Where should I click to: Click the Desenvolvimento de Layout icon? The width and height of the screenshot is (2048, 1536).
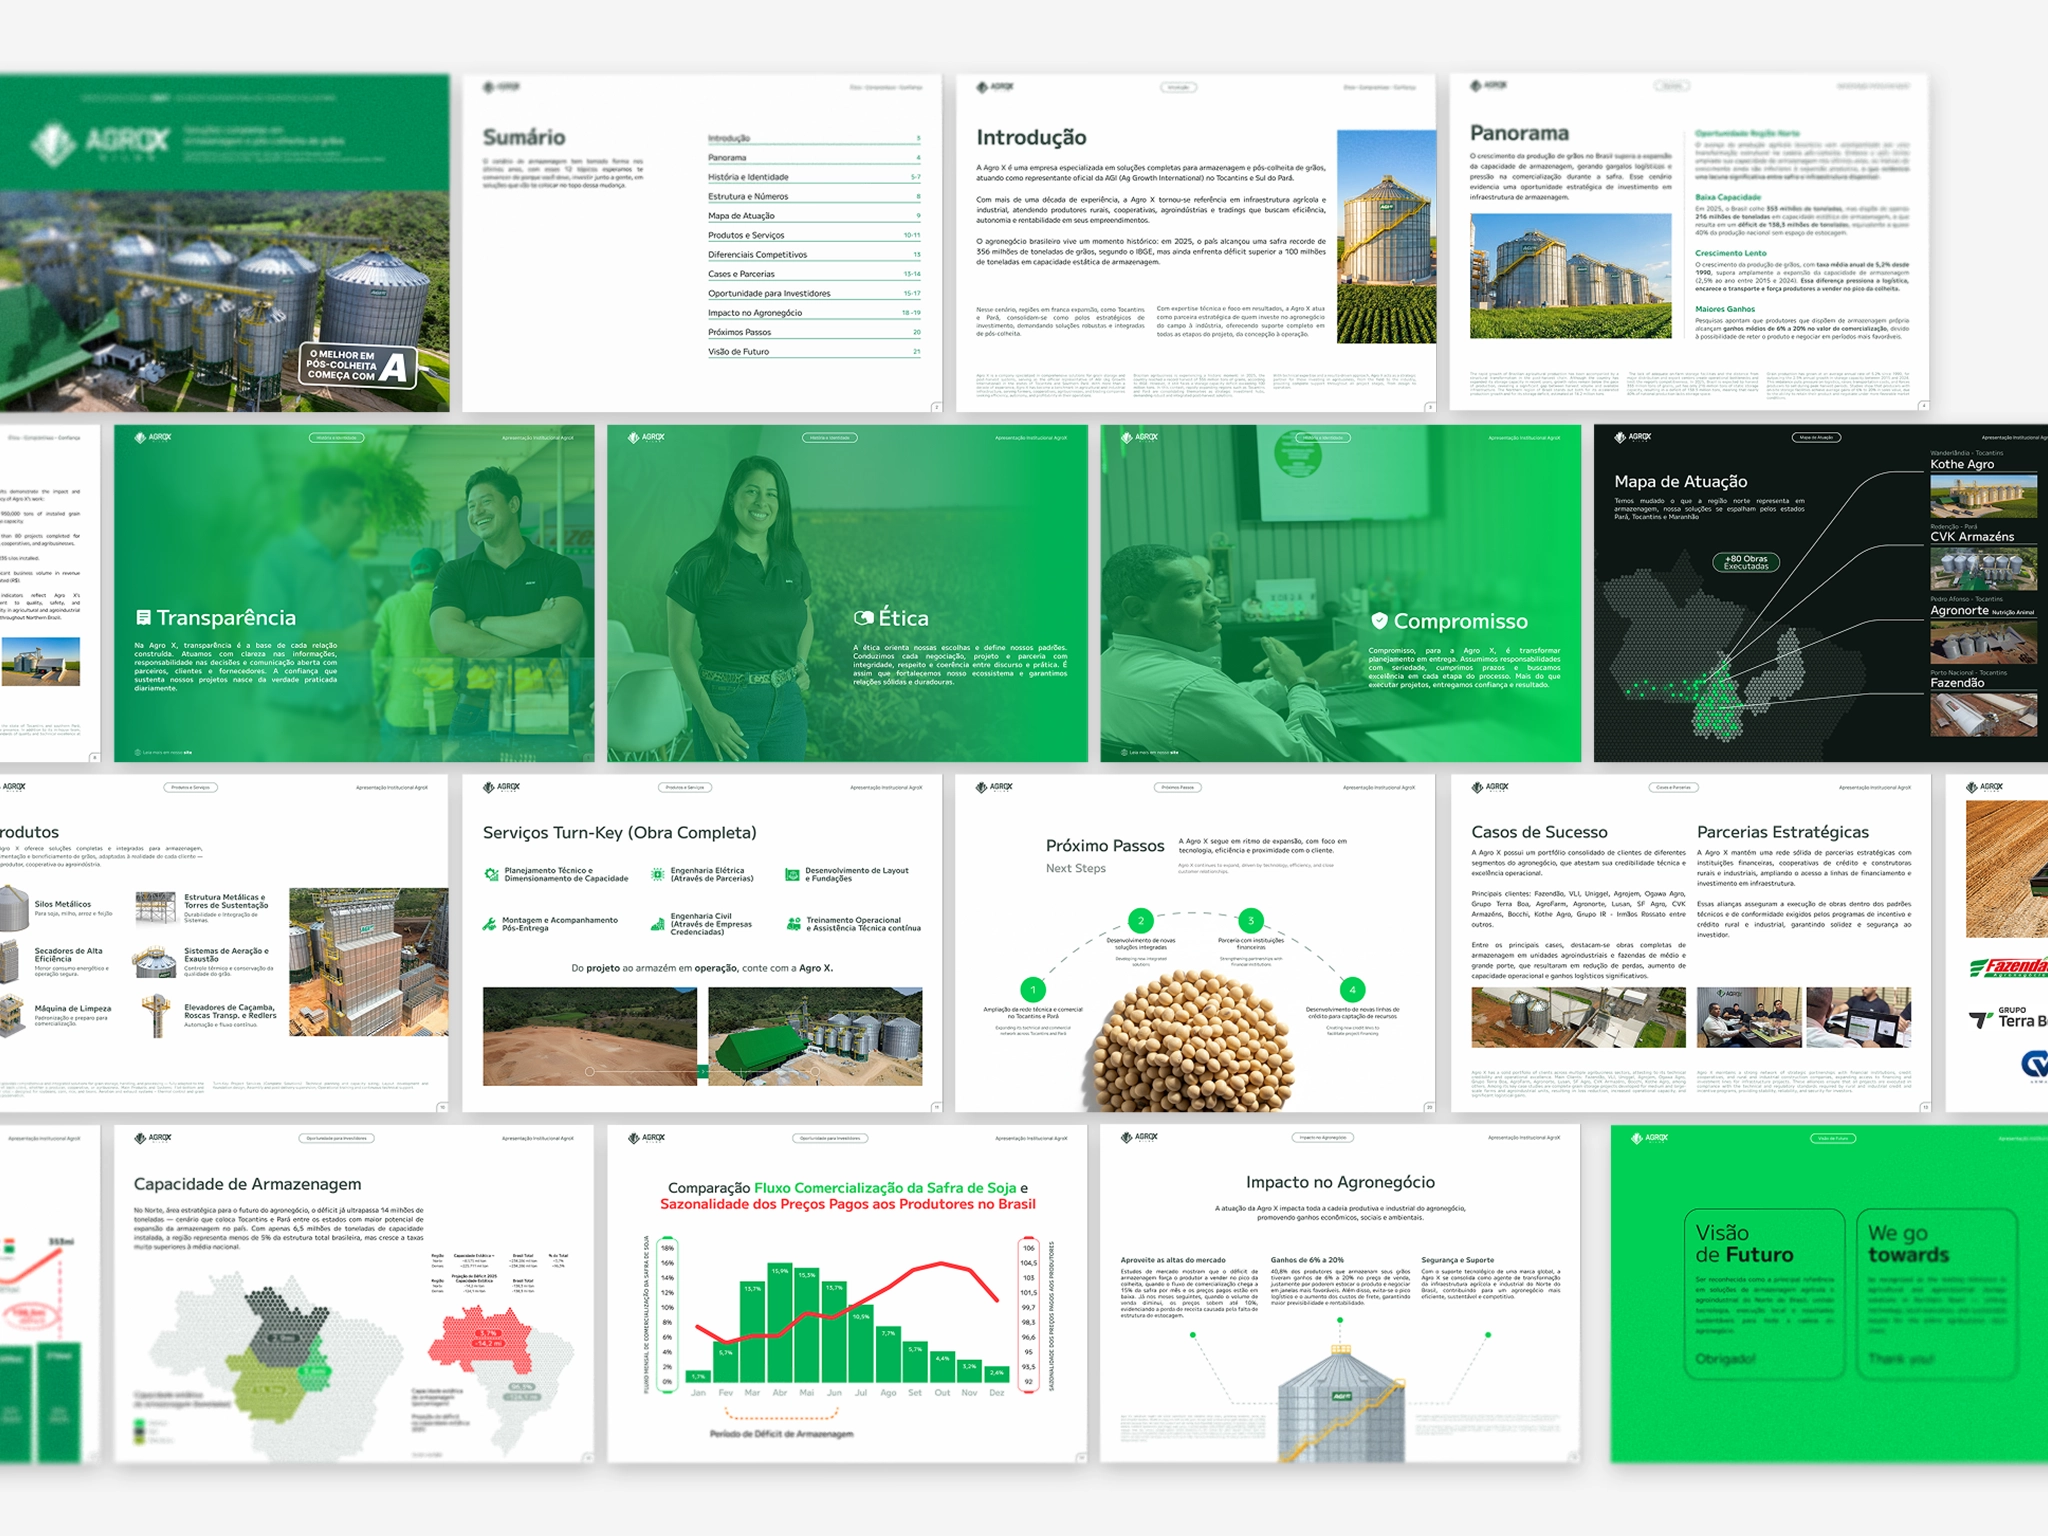coord(793,874)
